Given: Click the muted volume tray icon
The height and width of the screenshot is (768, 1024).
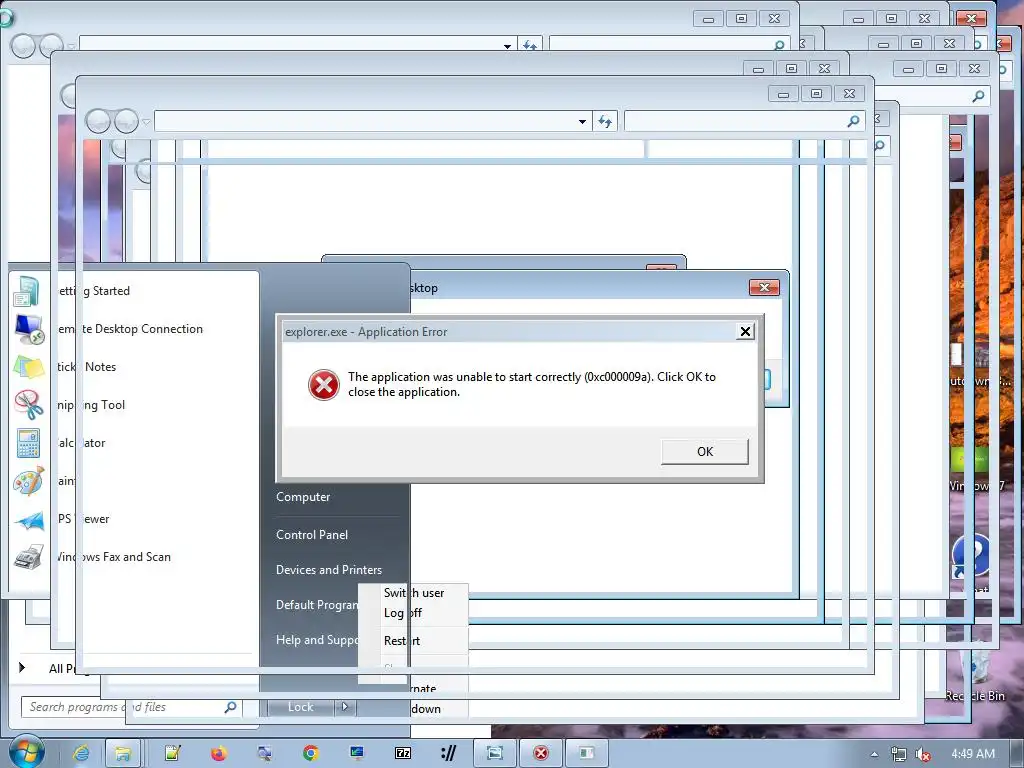Looking at the screenshot, I should click(x=922, y=754).
